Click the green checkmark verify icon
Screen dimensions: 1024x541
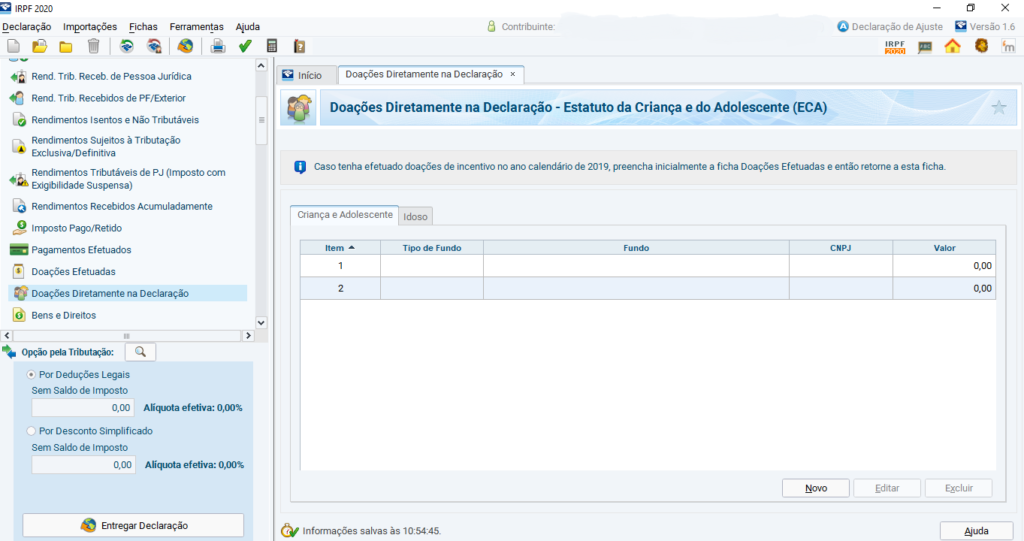245,46
